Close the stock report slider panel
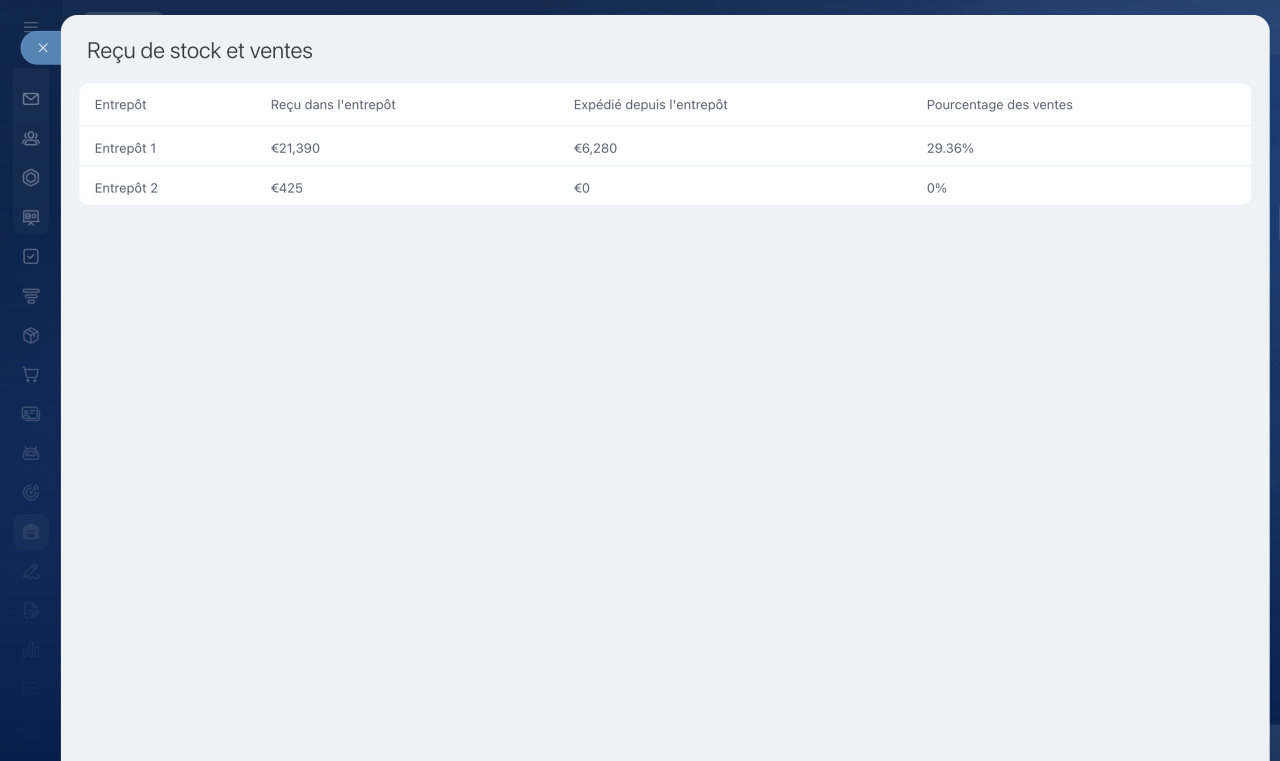The width and height of the screenshot is (1280, 761). point(42,48)
